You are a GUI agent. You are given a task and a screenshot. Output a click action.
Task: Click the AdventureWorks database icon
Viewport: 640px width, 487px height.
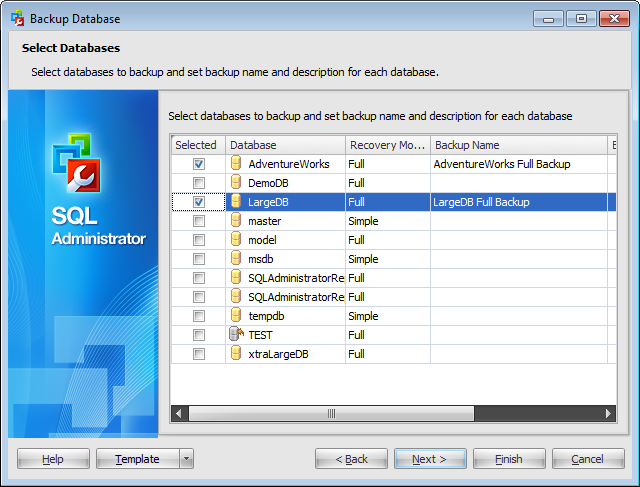pos(237,164)
